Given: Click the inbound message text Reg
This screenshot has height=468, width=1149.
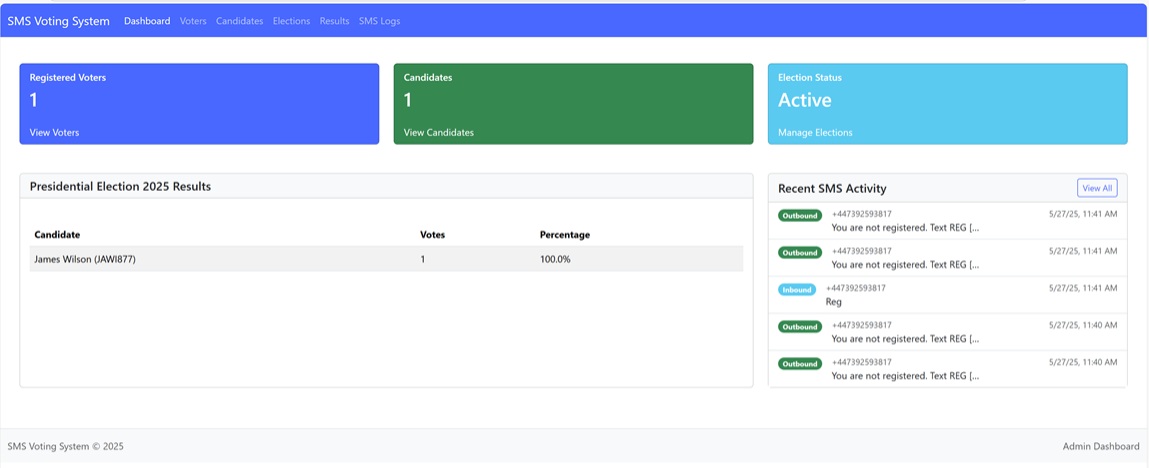Looking at the screenshot, I should (834, 302).
